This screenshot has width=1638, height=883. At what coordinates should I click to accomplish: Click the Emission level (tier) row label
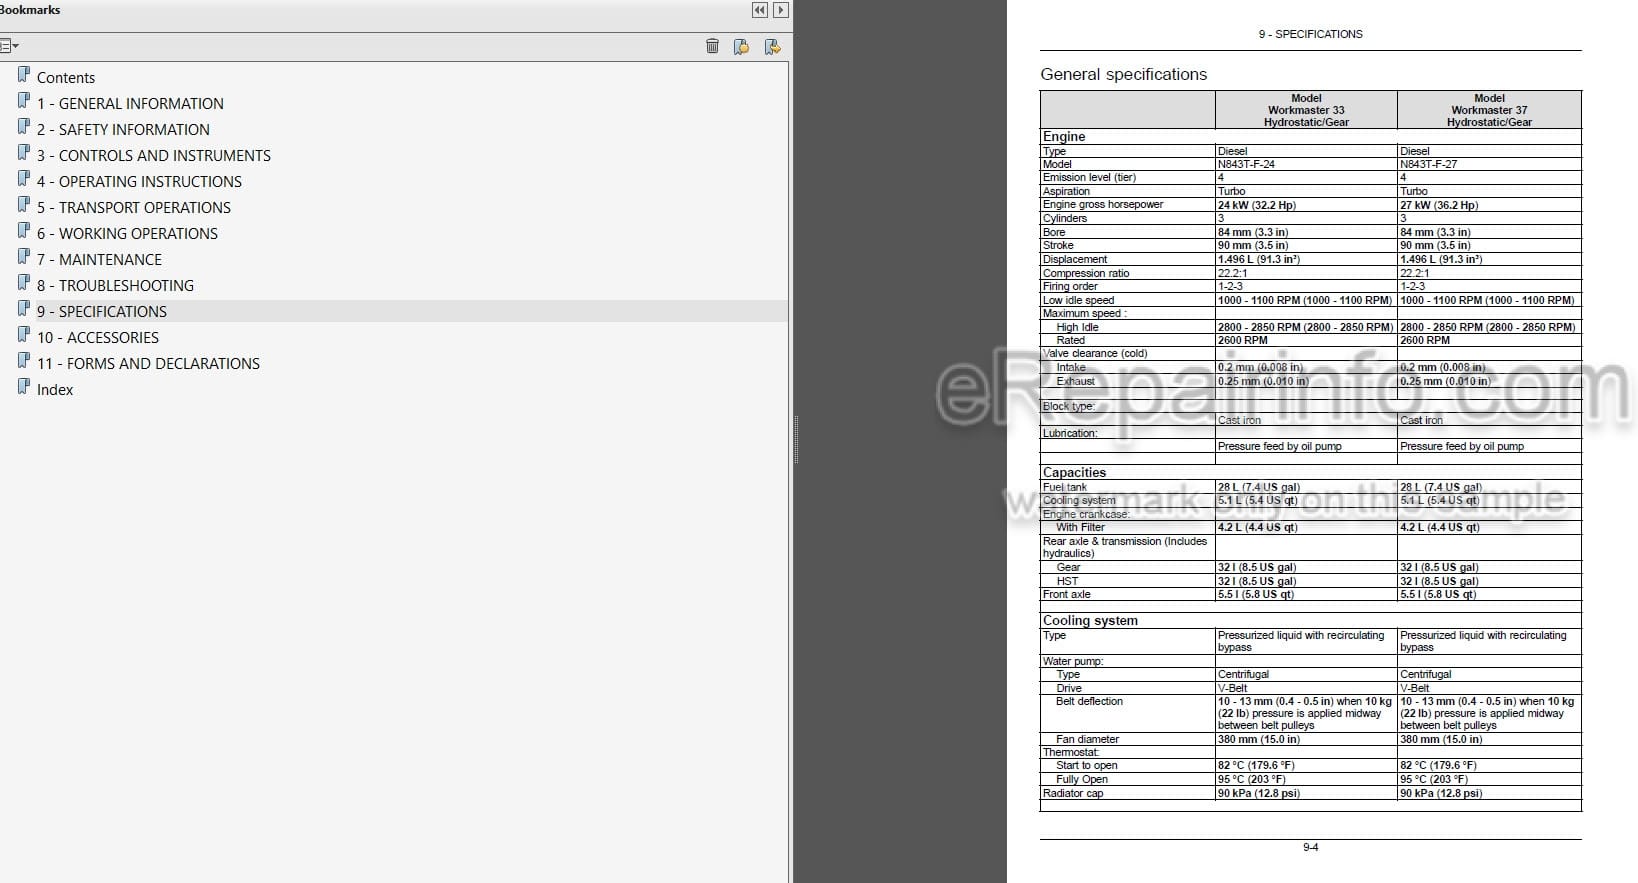click(1089, 177)
